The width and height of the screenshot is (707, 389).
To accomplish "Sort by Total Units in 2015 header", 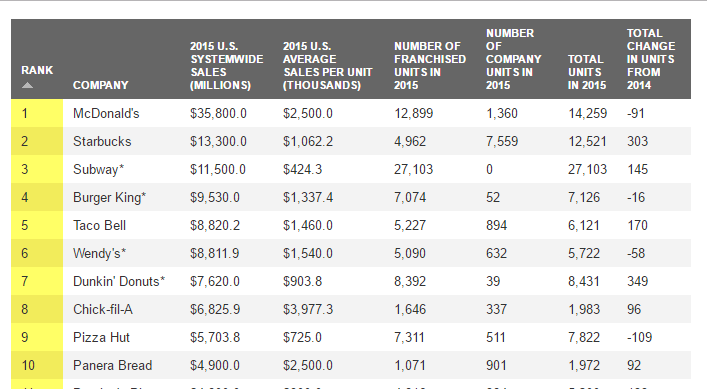I will click(x=587, y=72).
